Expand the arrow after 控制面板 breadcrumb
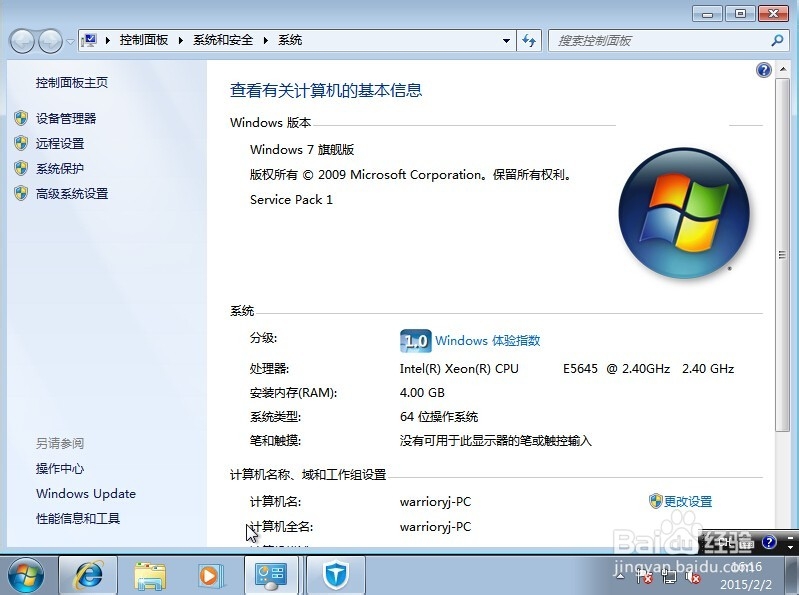Image resolution: width=799 pixels, height=595 pixels. point(180,40)
